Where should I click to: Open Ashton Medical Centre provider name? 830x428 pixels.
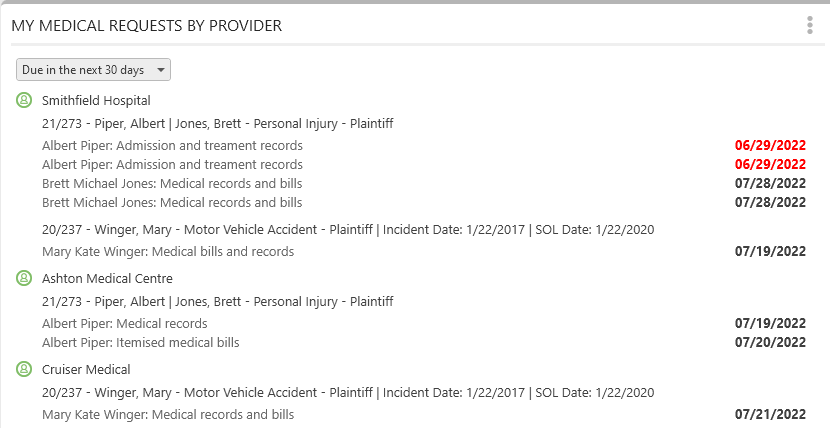107,278
